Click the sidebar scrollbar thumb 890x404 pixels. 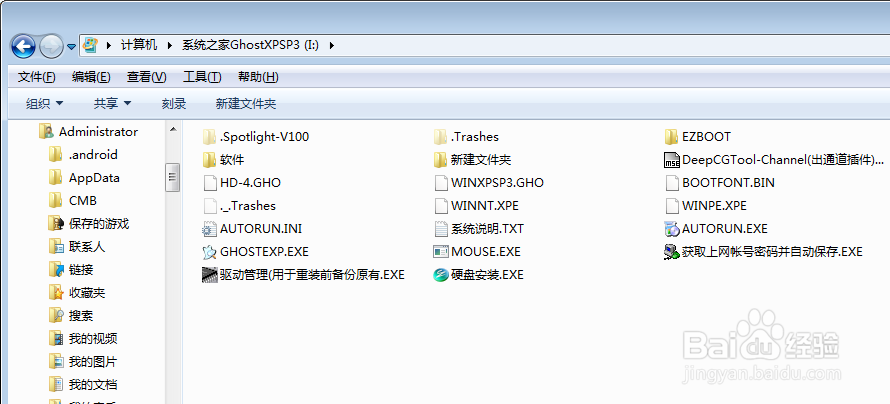click(x=173, y=177)
